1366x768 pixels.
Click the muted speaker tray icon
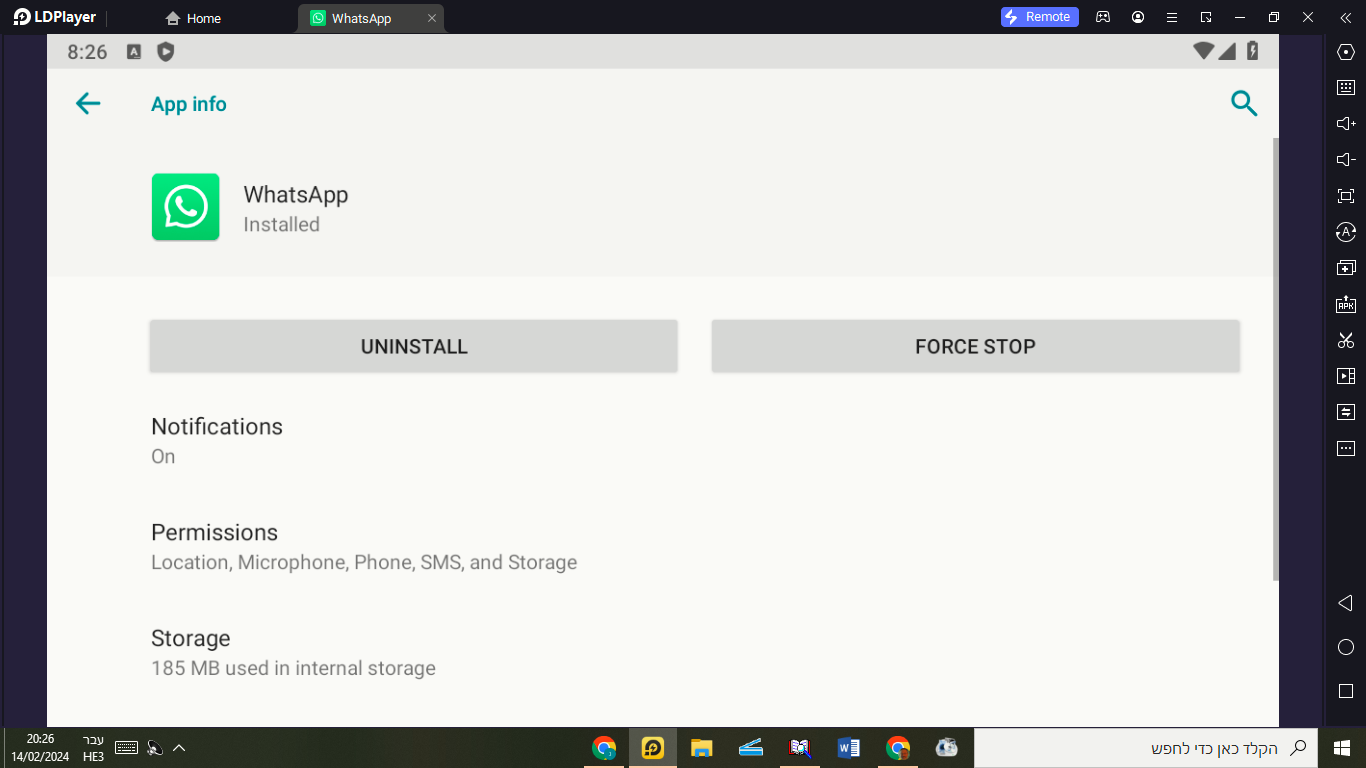click(154, 748)
